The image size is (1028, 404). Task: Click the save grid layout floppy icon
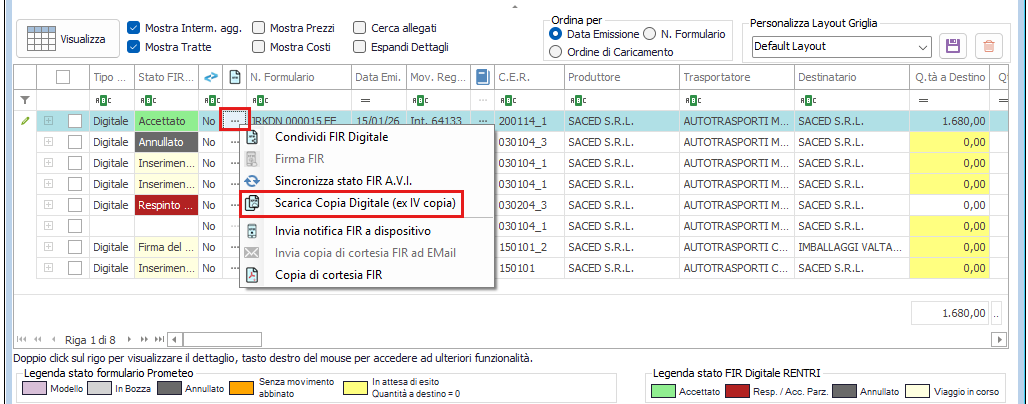pos(953,46)
